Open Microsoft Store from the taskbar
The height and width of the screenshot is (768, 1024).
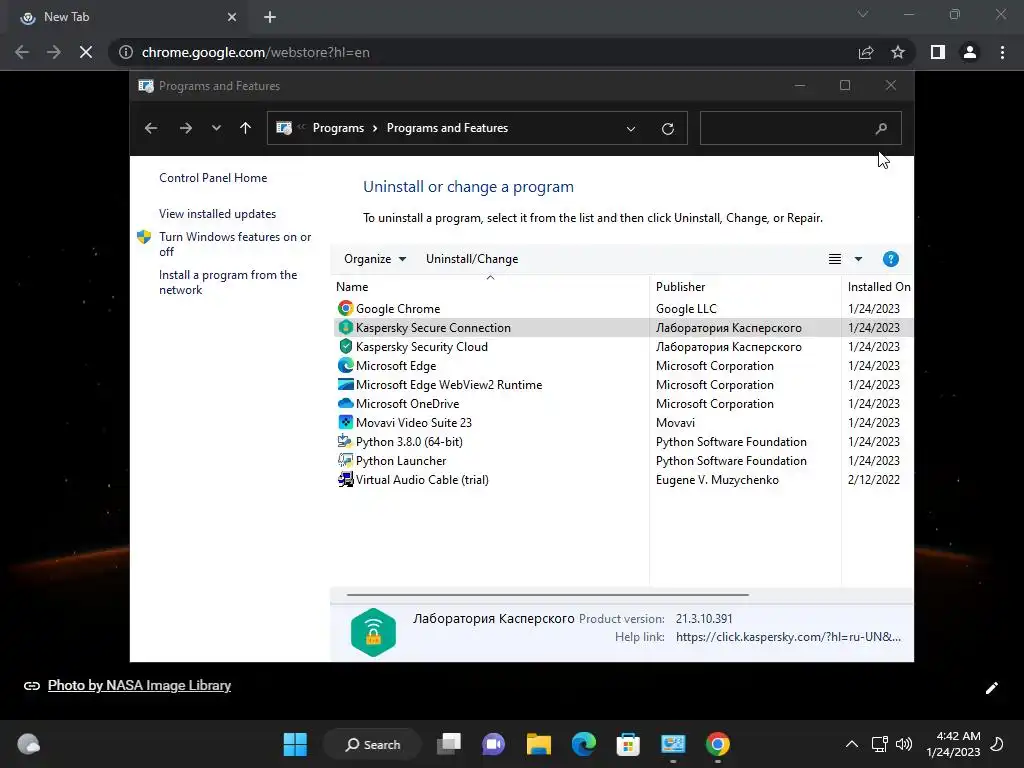(x=628, y=744)
